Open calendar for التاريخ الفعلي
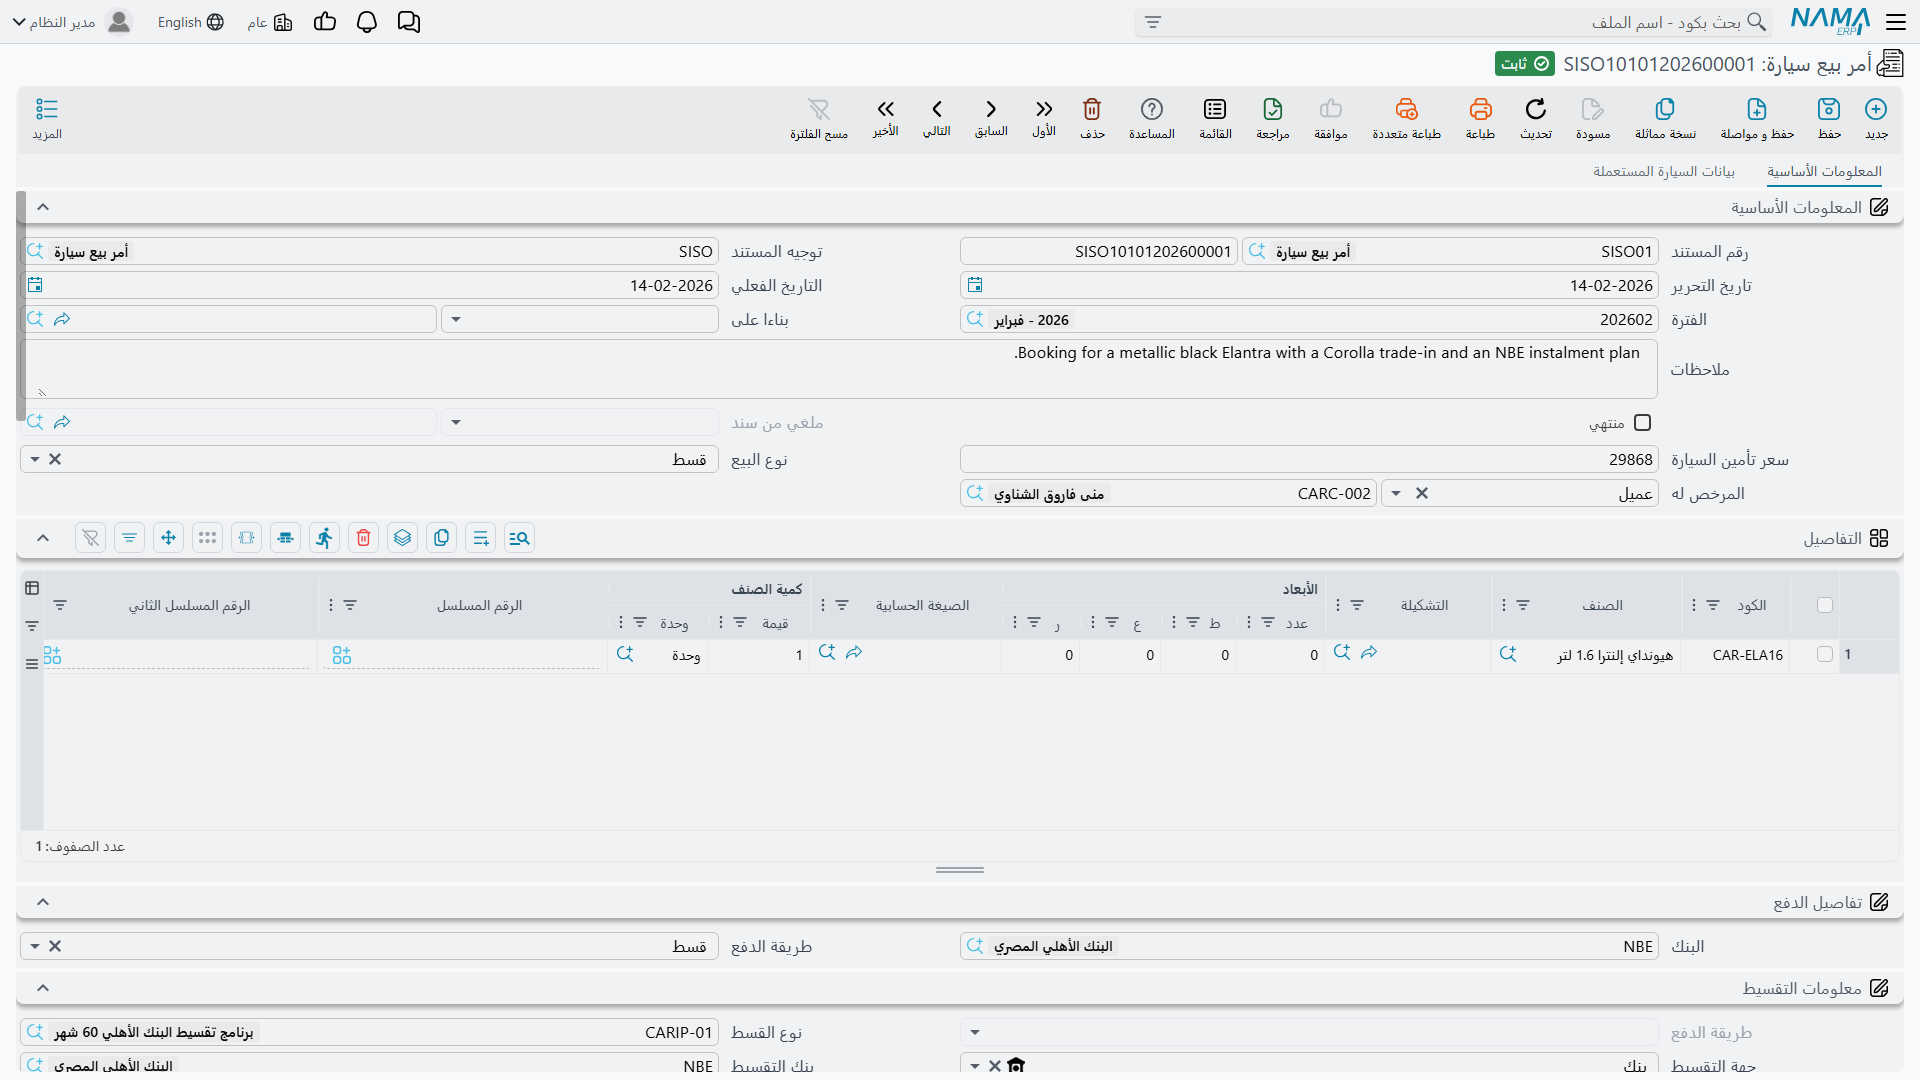 (35, 285)
